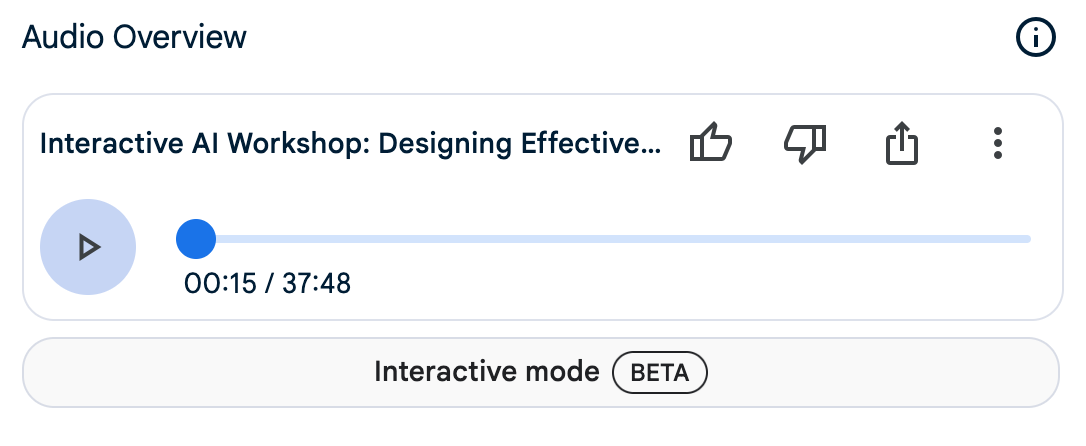Screen dimensions: 1086x446
Task: Show details via the circled i icon
Action: tap(1035, 37)
